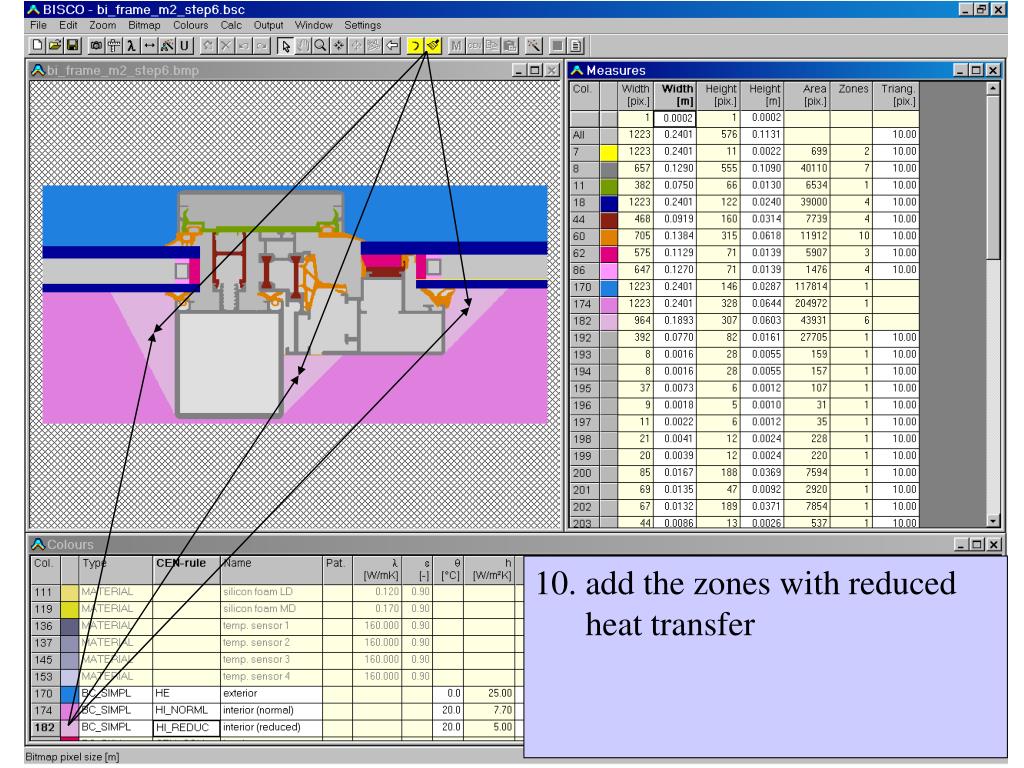Click the four-arrow centre icon
This screenshot has width=1024, height=768.
click(x=338, y=46)
